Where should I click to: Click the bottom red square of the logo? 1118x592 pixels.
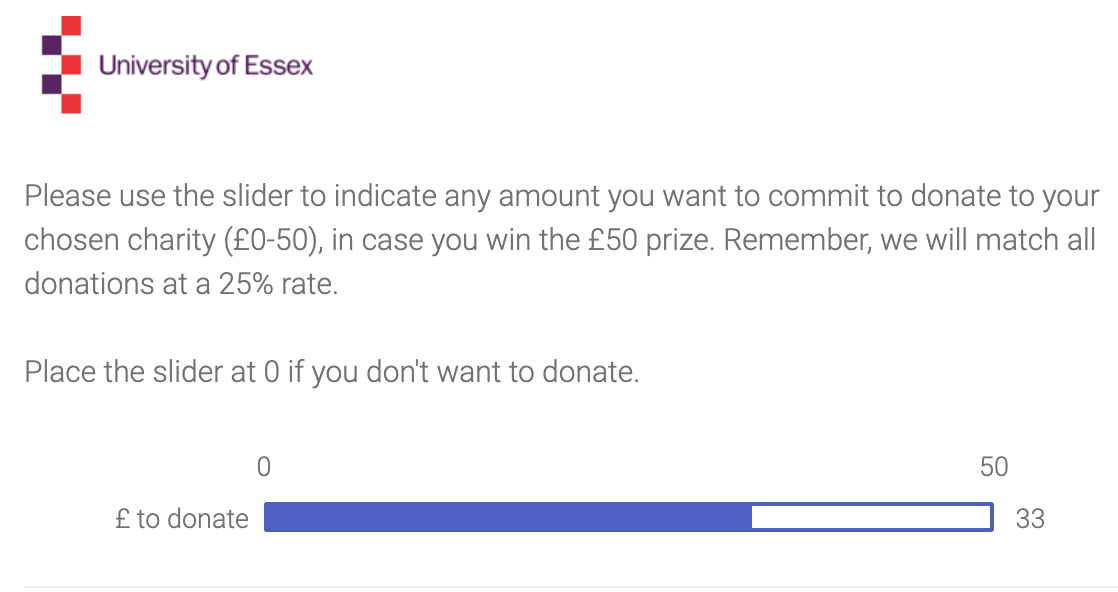(x=71, y=103)
